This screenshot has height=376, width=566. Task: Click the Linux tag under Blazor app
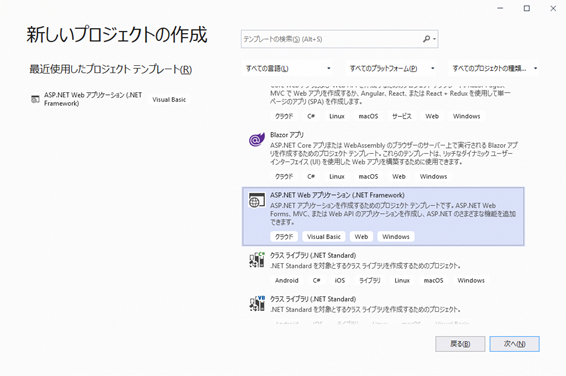(337, 176)
